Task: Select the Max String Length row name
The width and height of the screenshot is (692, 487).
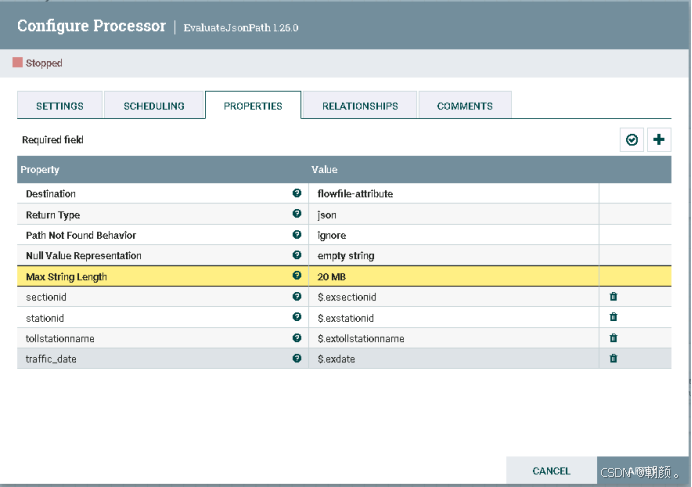Action: [66, 277]
